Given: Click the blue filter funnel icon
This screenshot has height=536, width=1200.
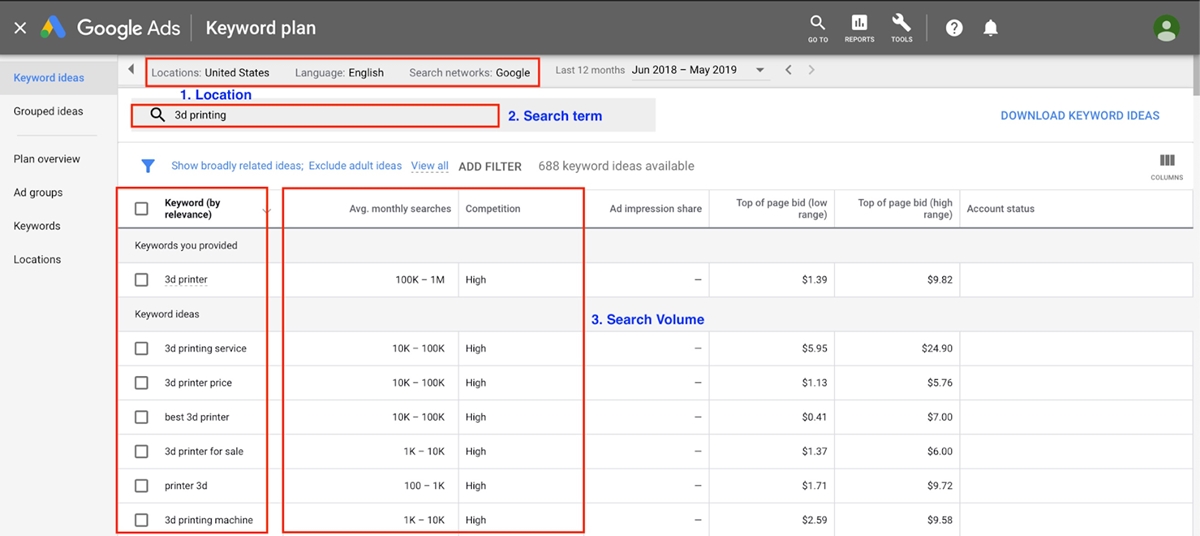Looking at the screenshot, I should [148, 166].
